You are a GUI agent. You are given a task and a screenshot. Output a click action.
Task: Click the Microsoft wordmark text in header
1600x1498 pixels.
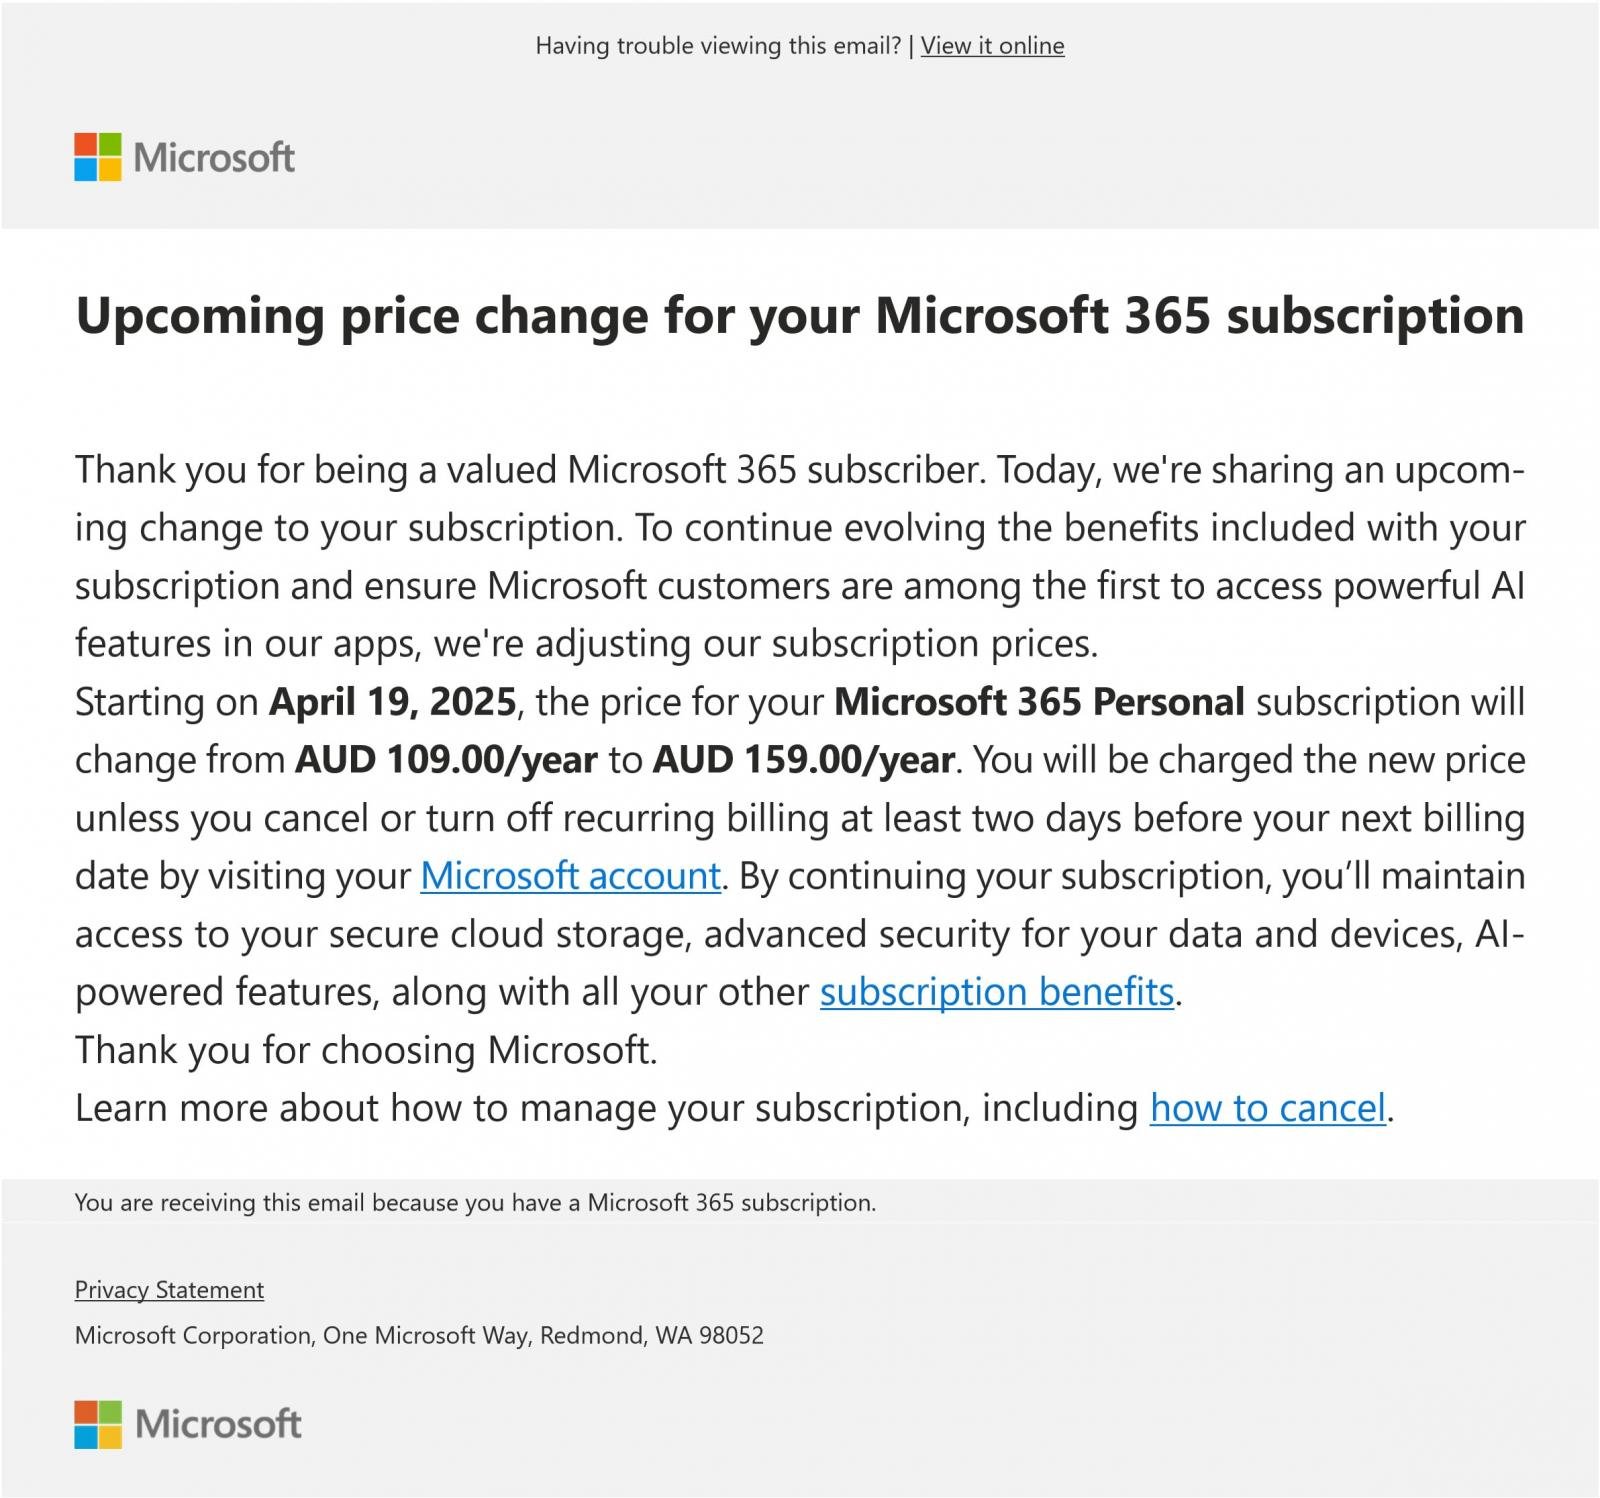[x=214, y=158]
